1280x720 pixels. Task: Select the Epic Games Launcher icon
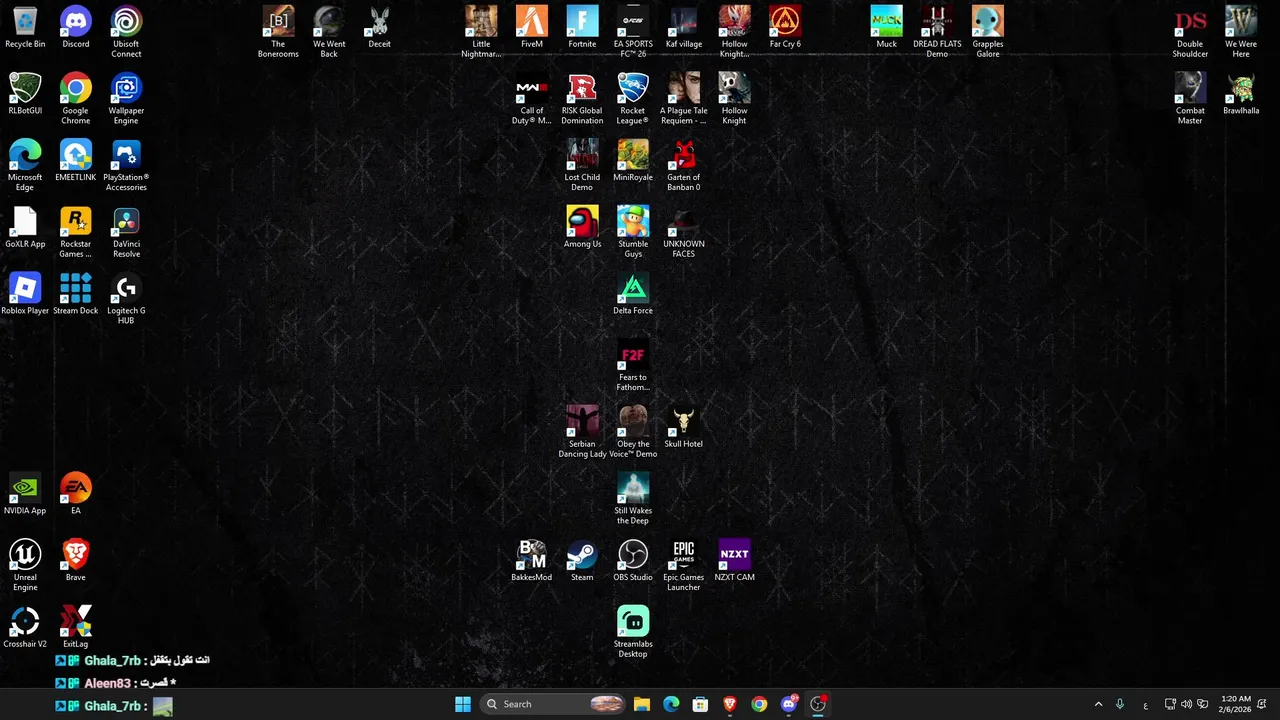[x=683, y=566]
